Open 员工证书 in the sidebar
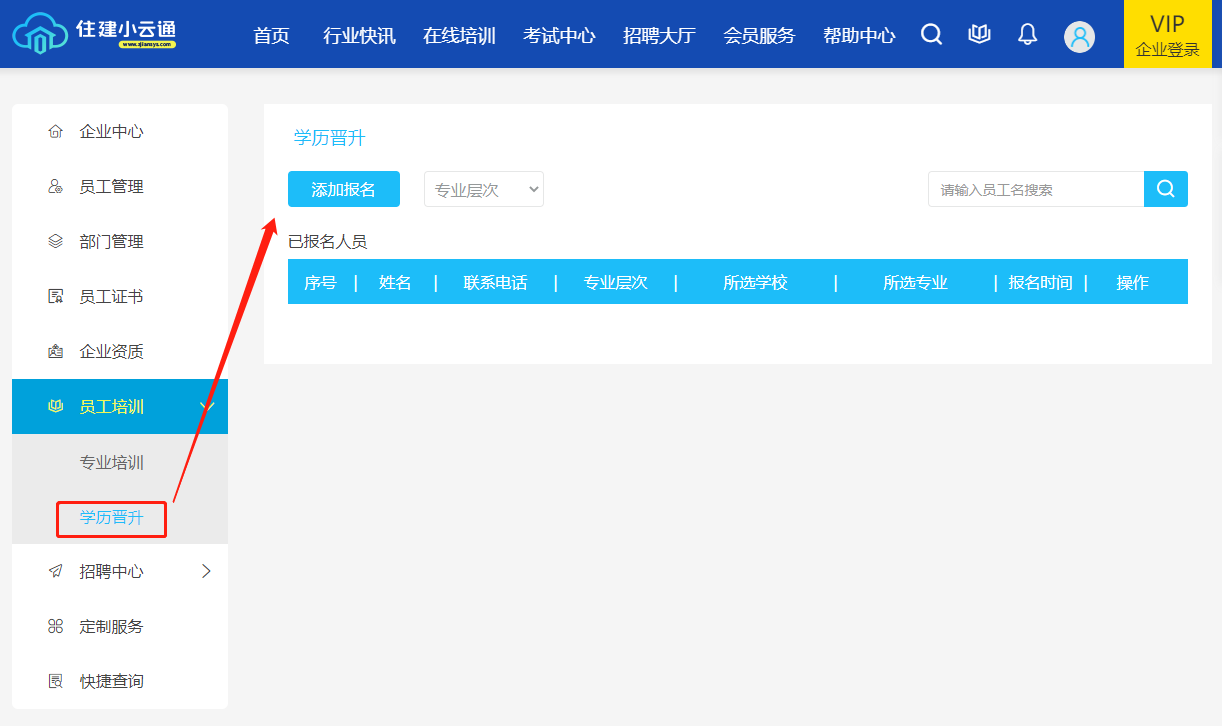This screenshot has height=726, width=1222. pyautogui.click(x=111, y=297)
